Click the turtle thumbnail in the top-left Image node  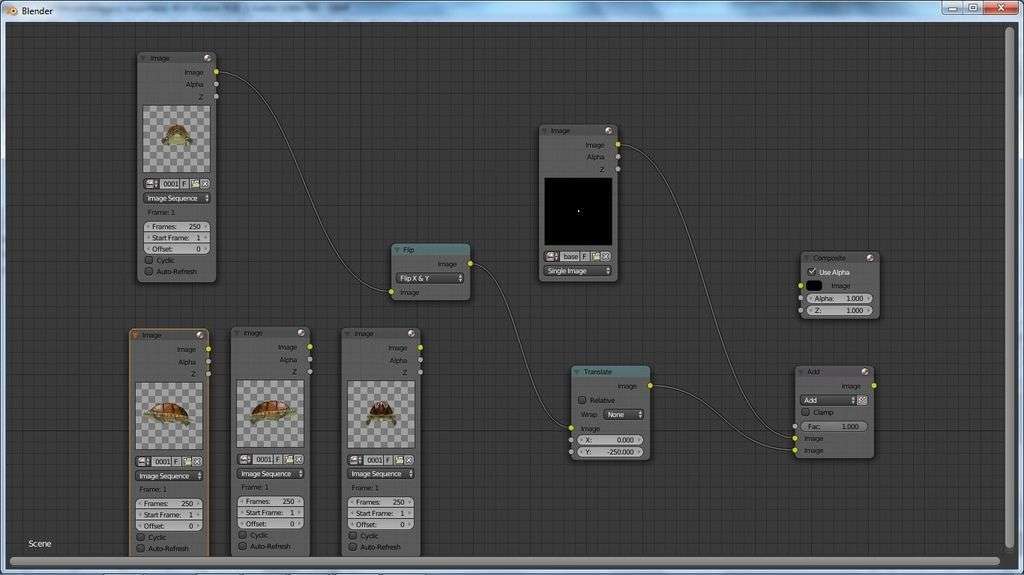click(177, 139)
